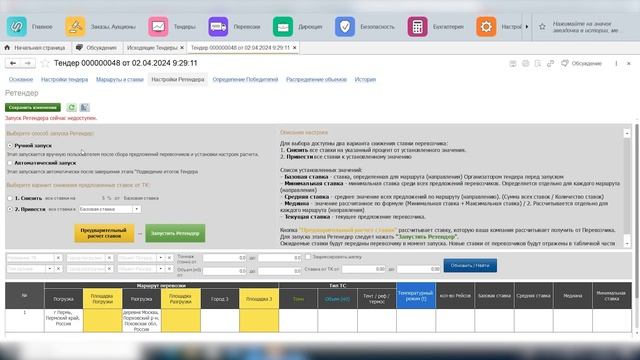Open the История tab
The image size is (640, 360).
[365, 80]
